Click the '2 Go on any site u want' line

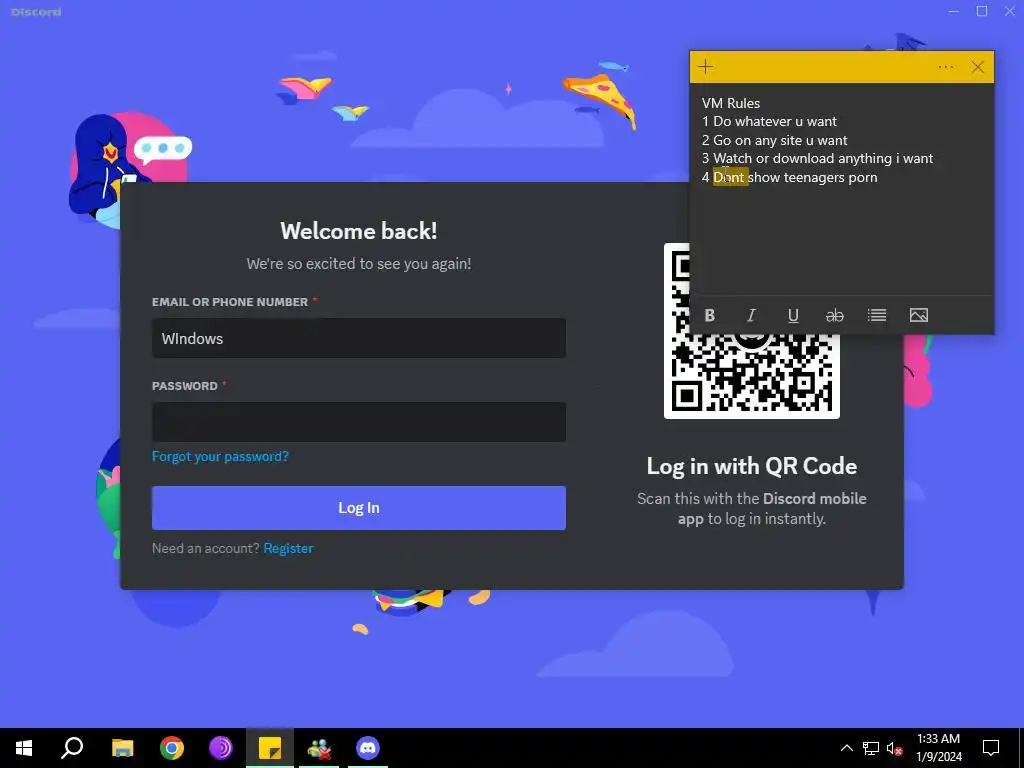point(775,140)
